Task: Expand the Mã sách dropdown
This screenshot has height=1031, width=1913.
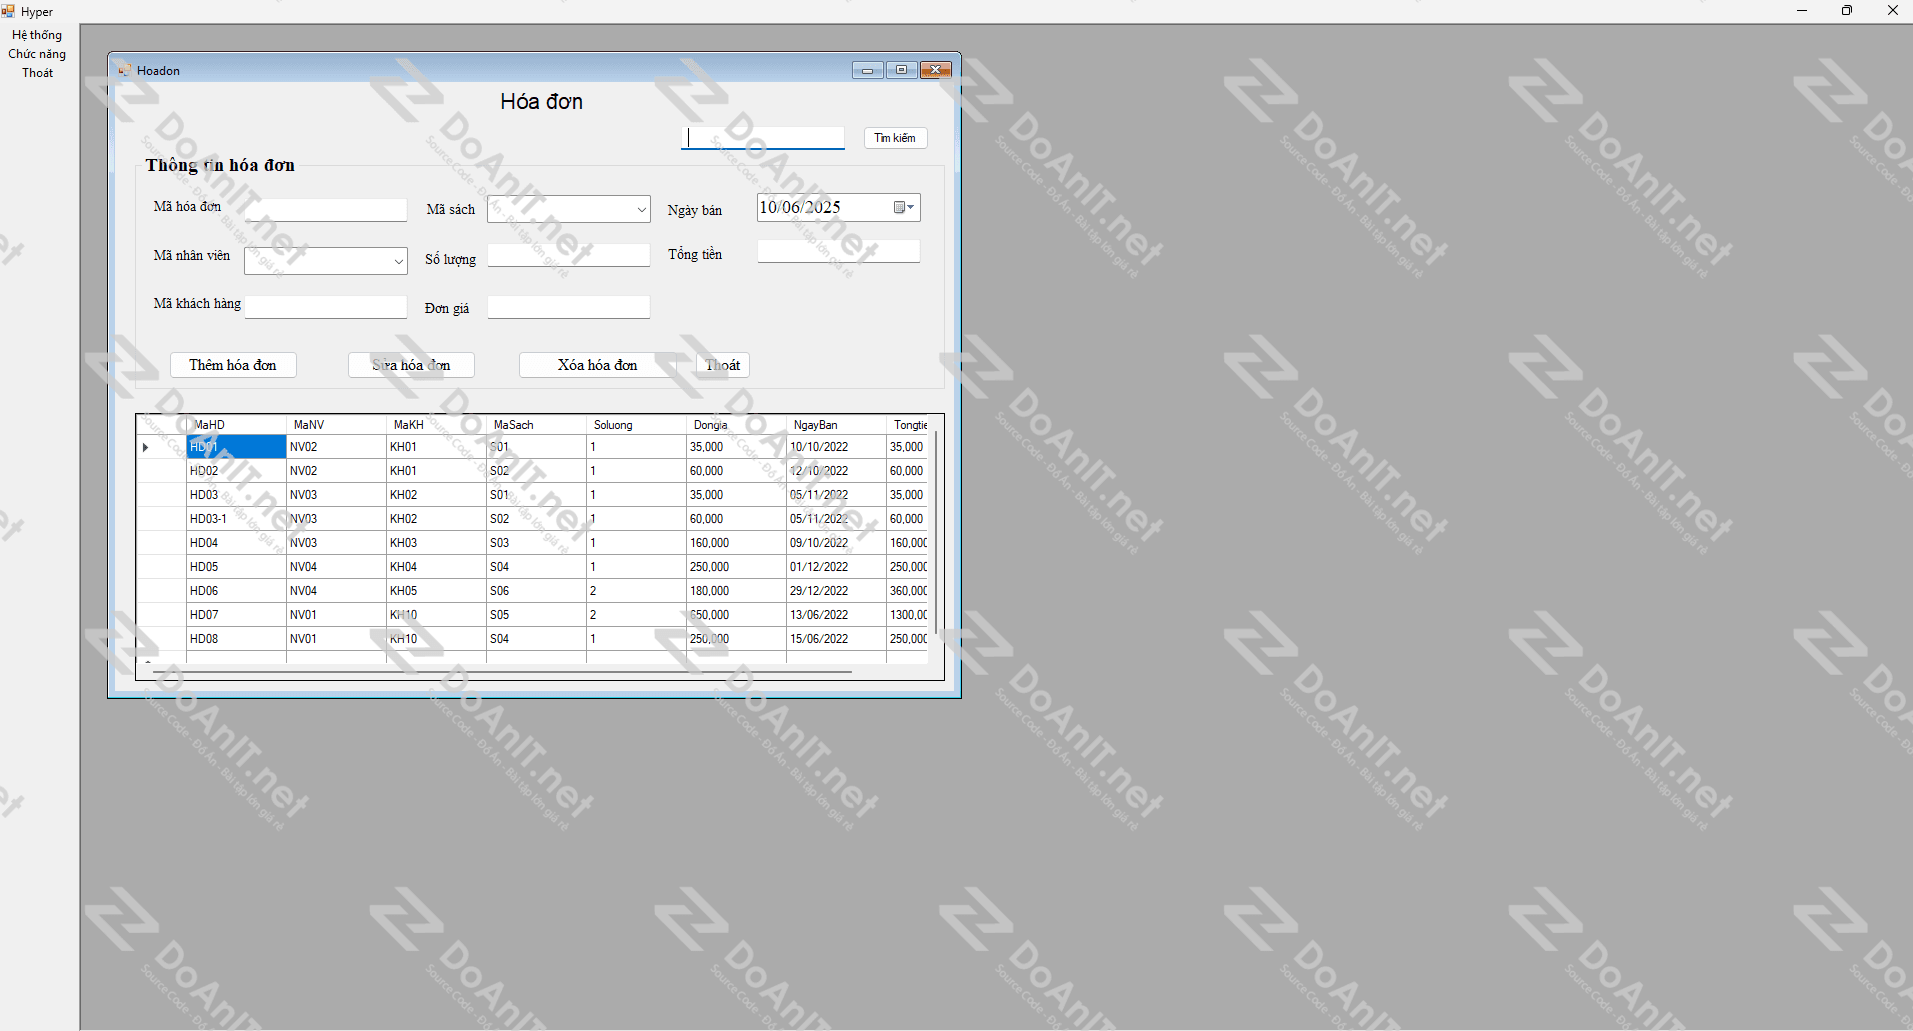Action: click(641, 209)
